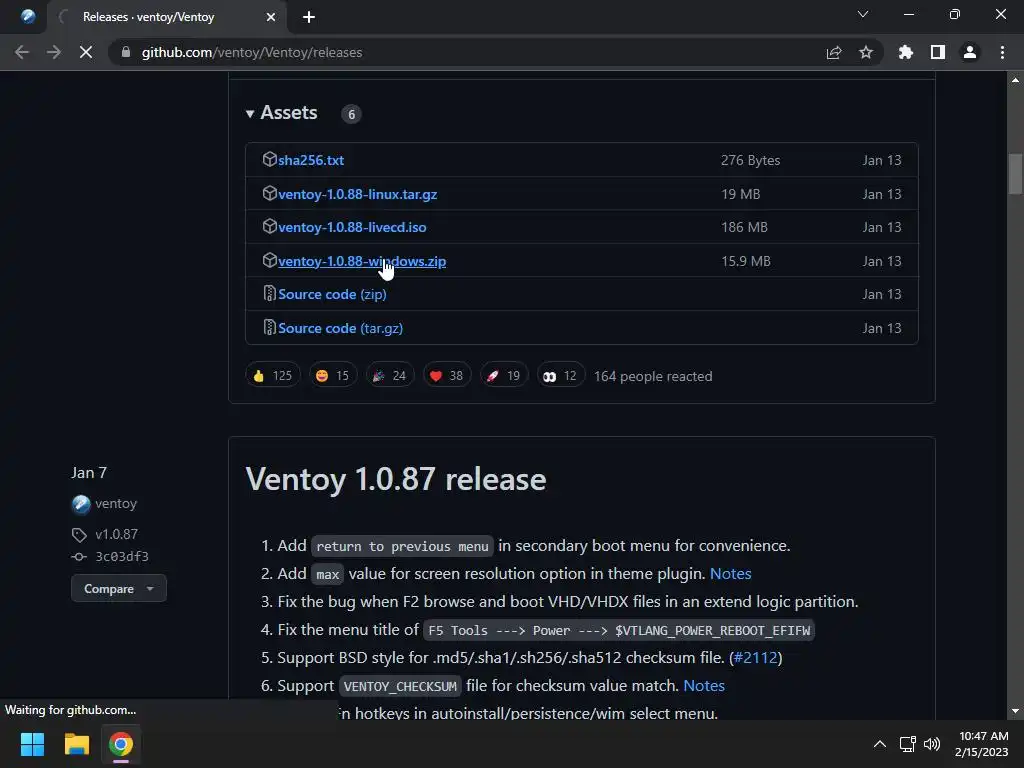Download ventoy-1.0.88-livecd.iso
This screenshot has width=1024, height=768.
352,227
